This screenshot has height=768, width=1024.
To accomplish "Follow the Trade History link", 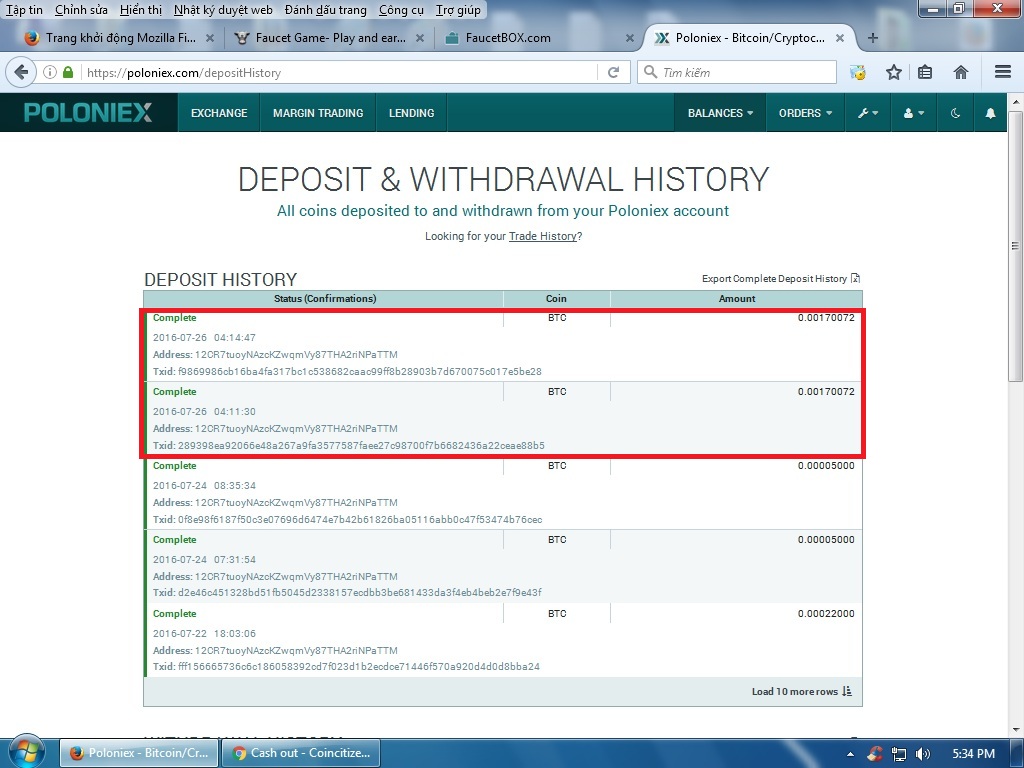I will 543,236.
